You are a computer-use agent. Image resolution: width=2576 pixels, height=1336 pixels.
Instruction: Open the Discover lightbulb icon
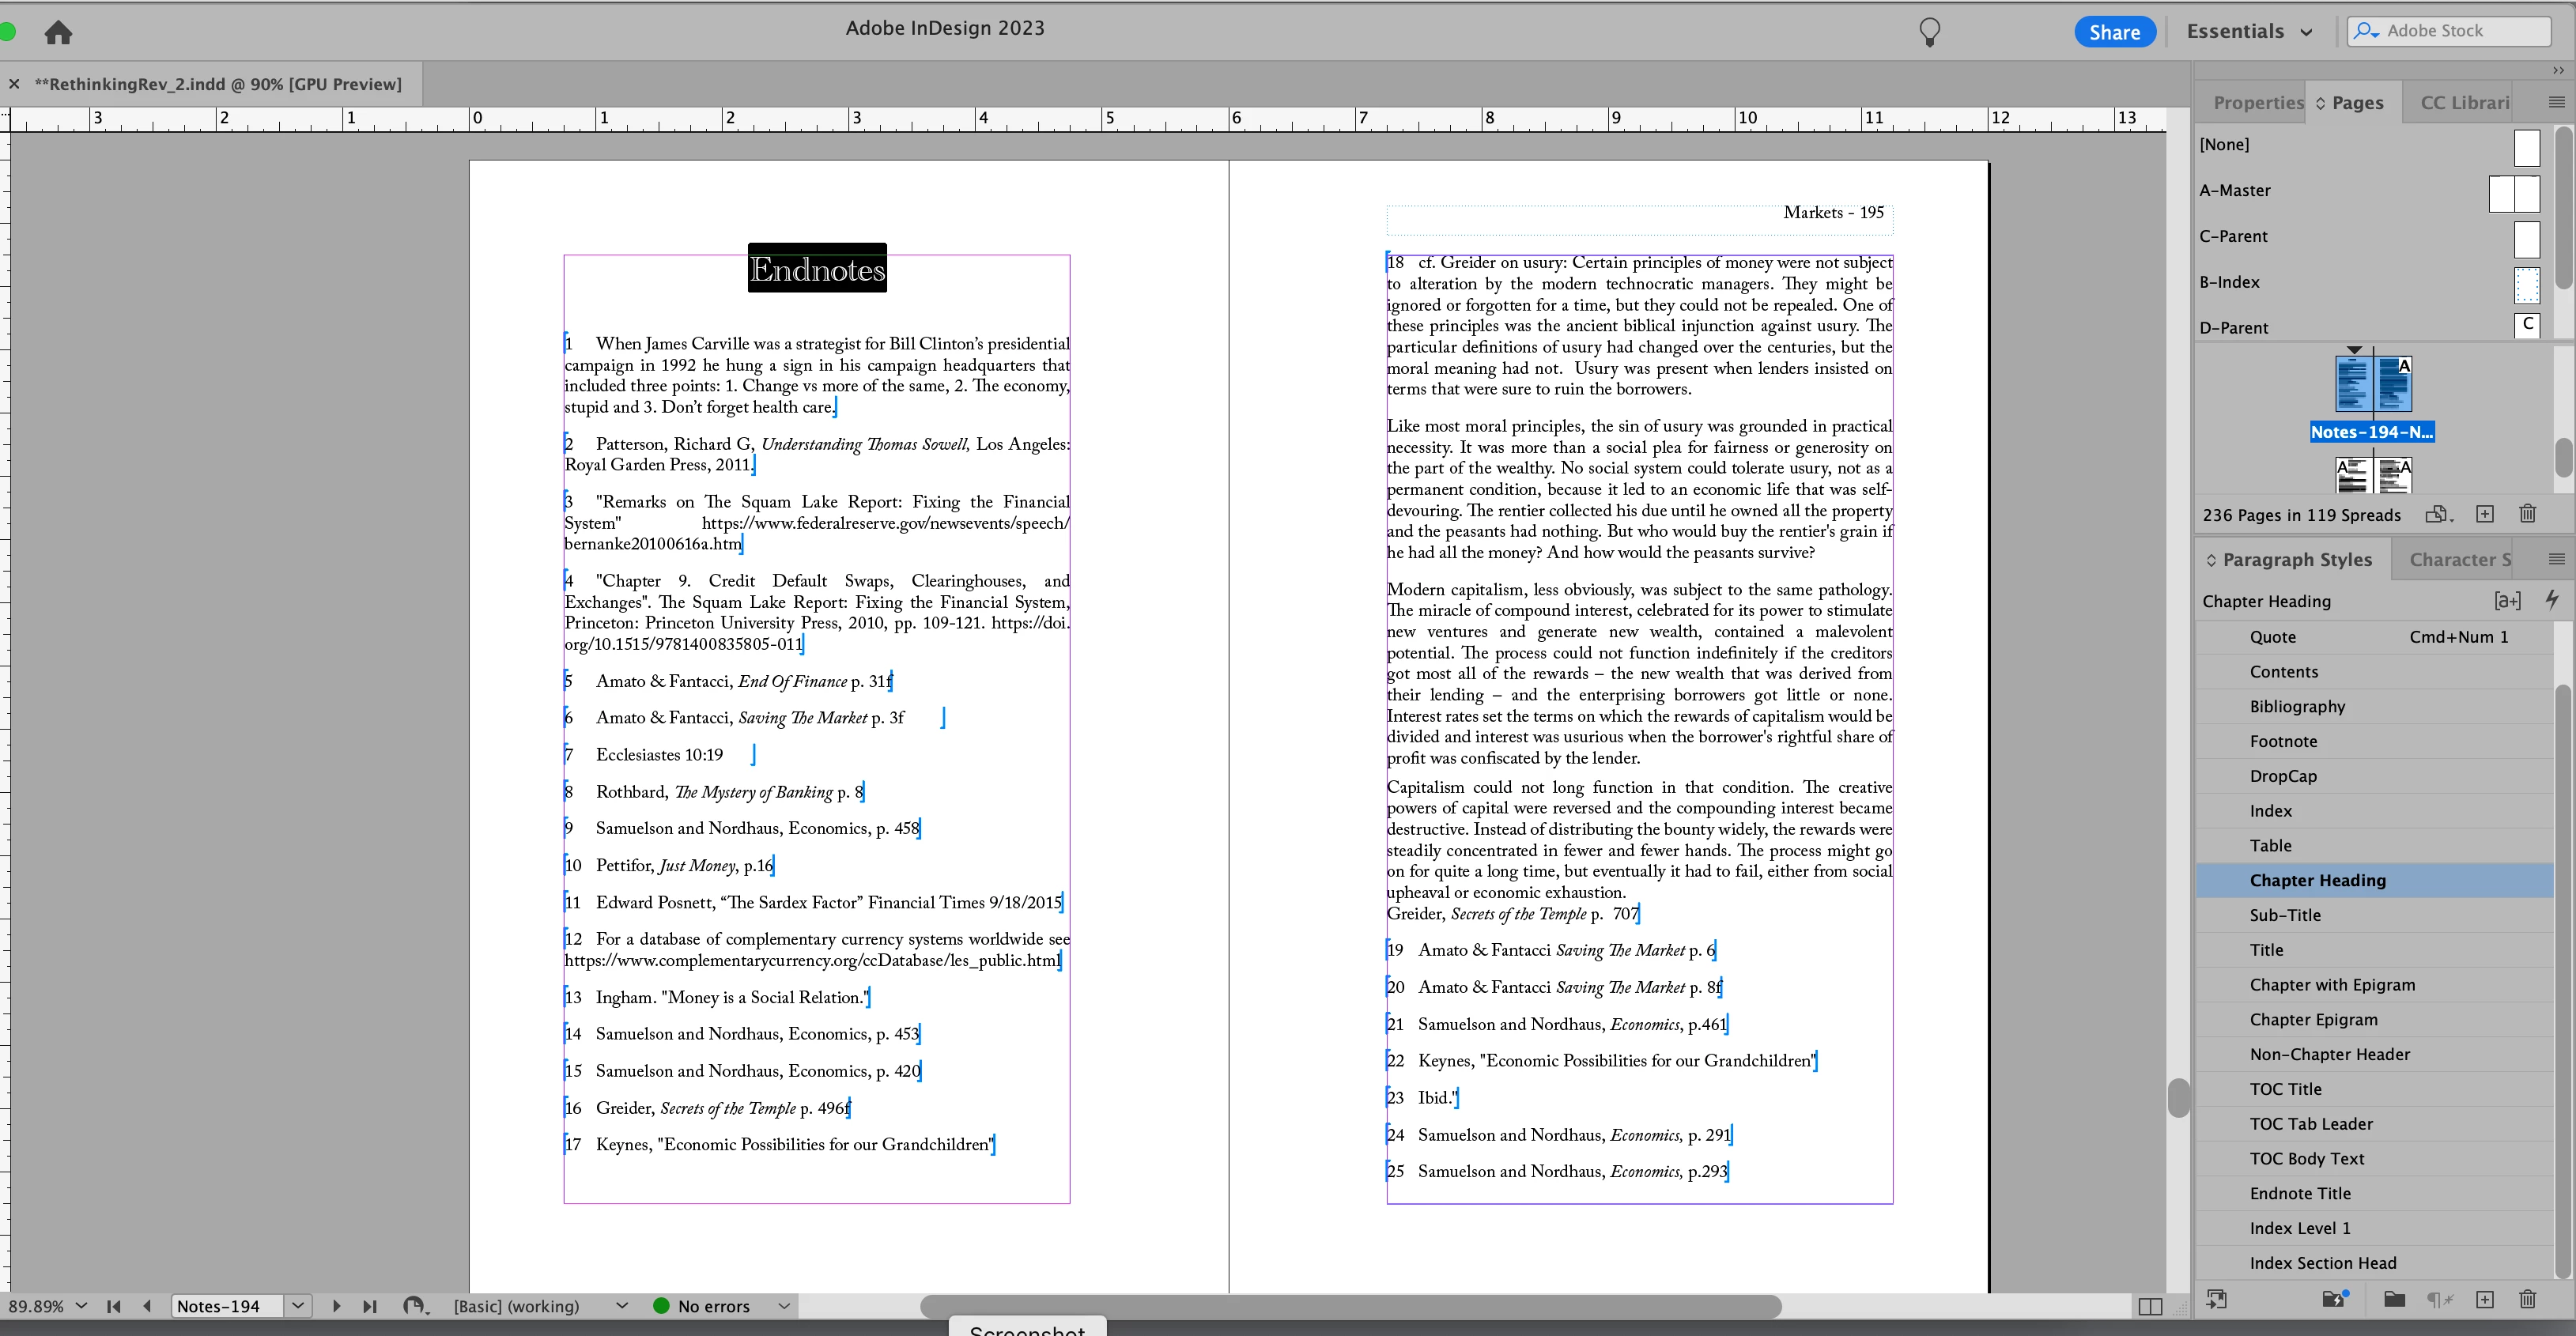[1929, 32]
